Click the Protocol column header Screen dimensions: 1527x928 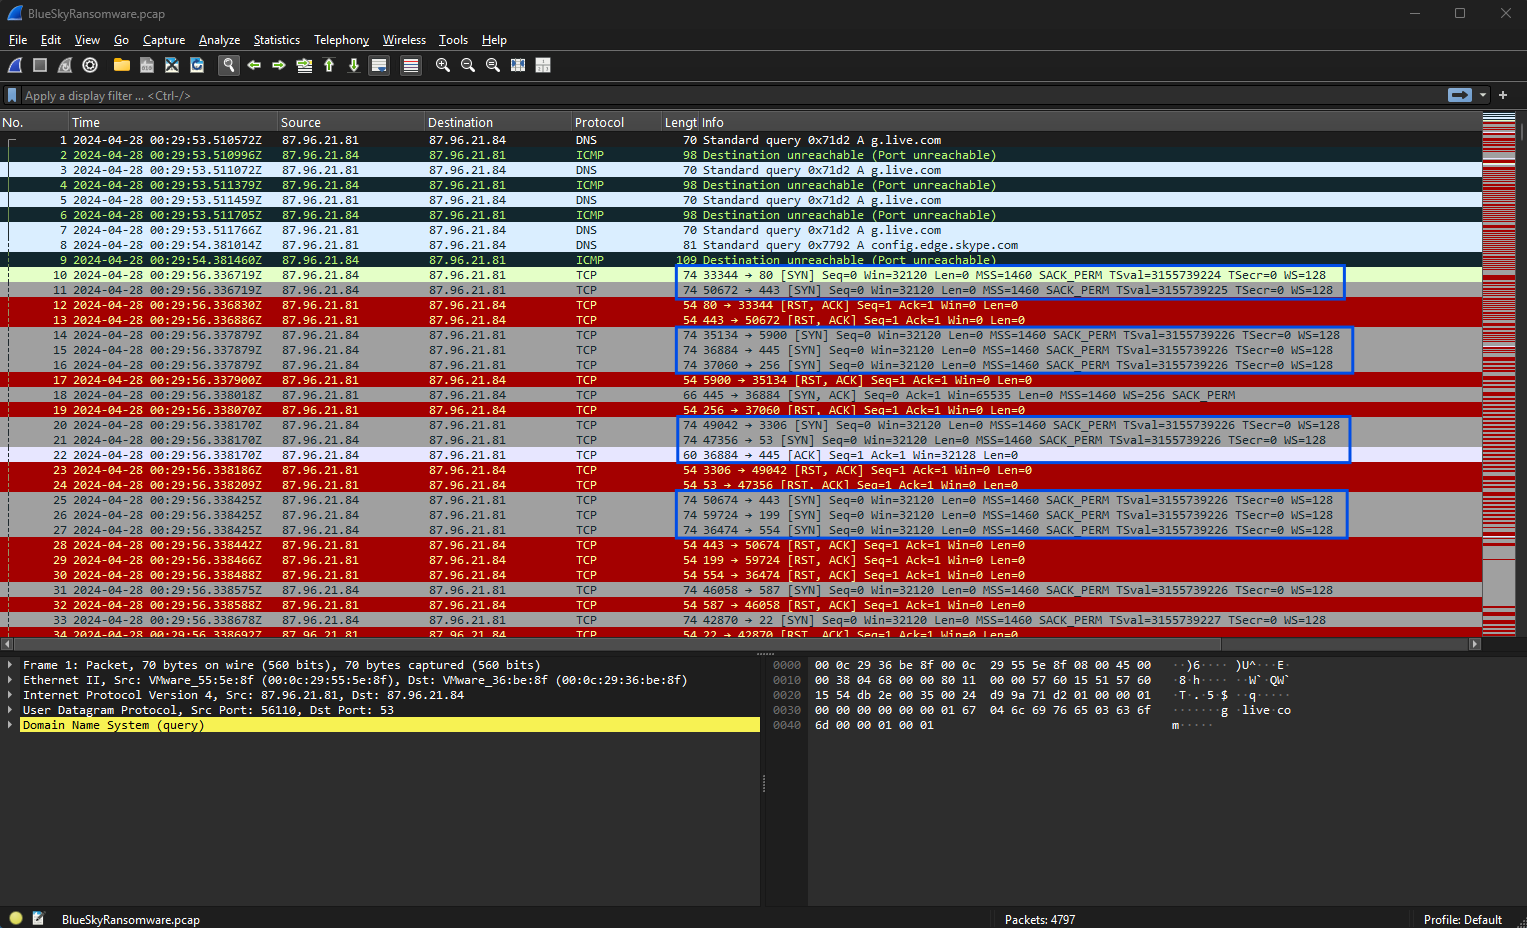tap(599, 122)
